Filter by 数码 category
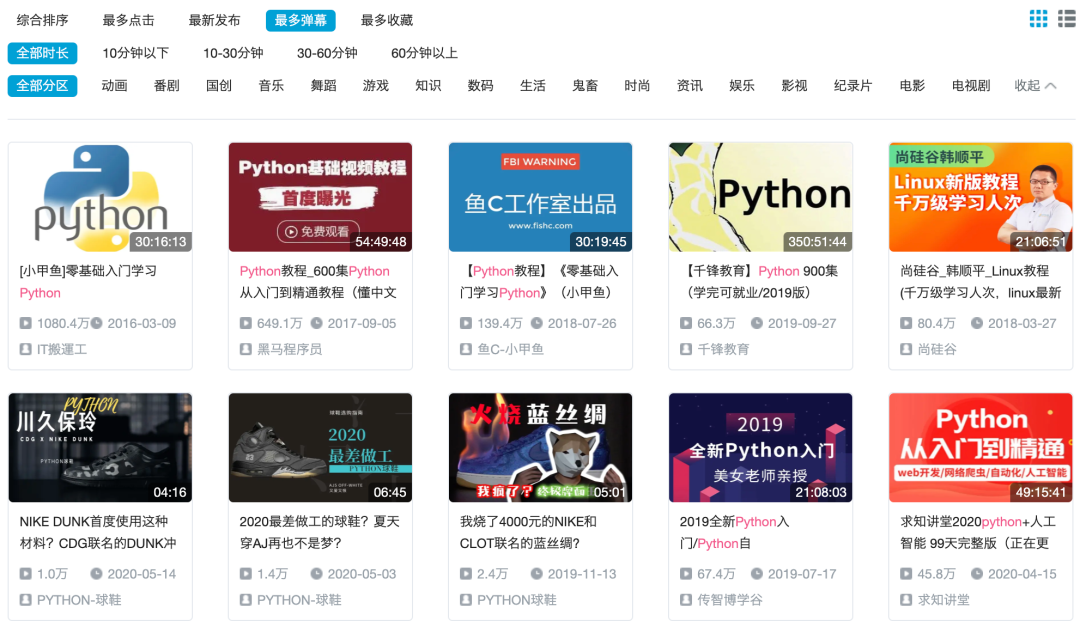Screen dimensions: 1080x633 [481, 85]
